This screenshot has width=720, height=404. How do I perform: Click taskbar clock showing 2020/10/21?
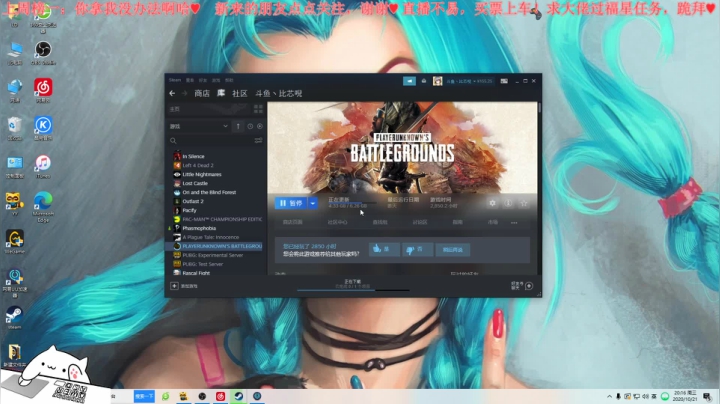685,396
